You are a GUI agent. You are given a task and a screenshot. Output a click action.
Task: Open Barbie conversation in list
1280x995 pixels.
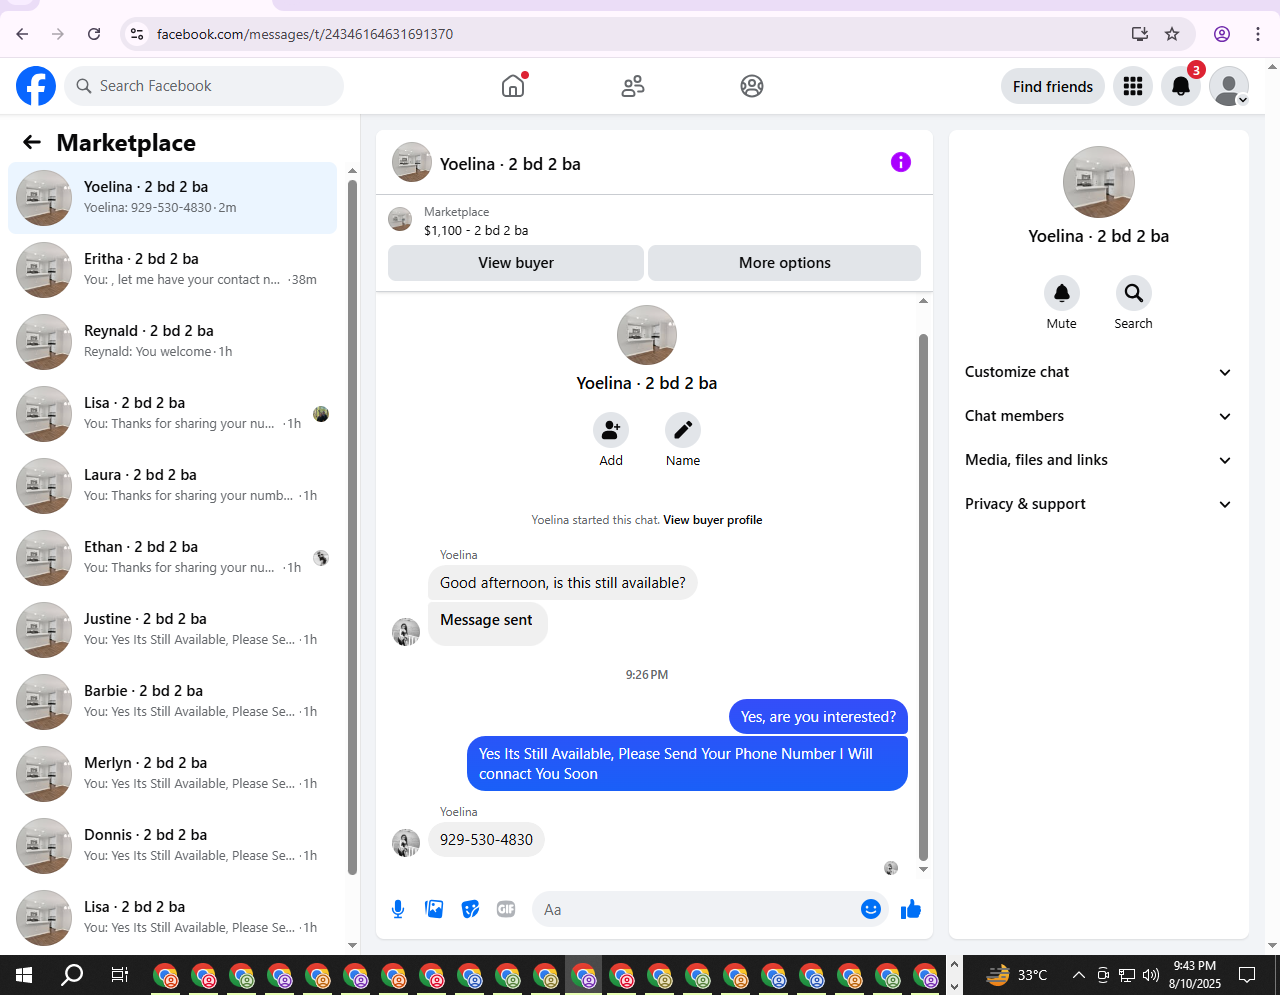coord(173,702)
